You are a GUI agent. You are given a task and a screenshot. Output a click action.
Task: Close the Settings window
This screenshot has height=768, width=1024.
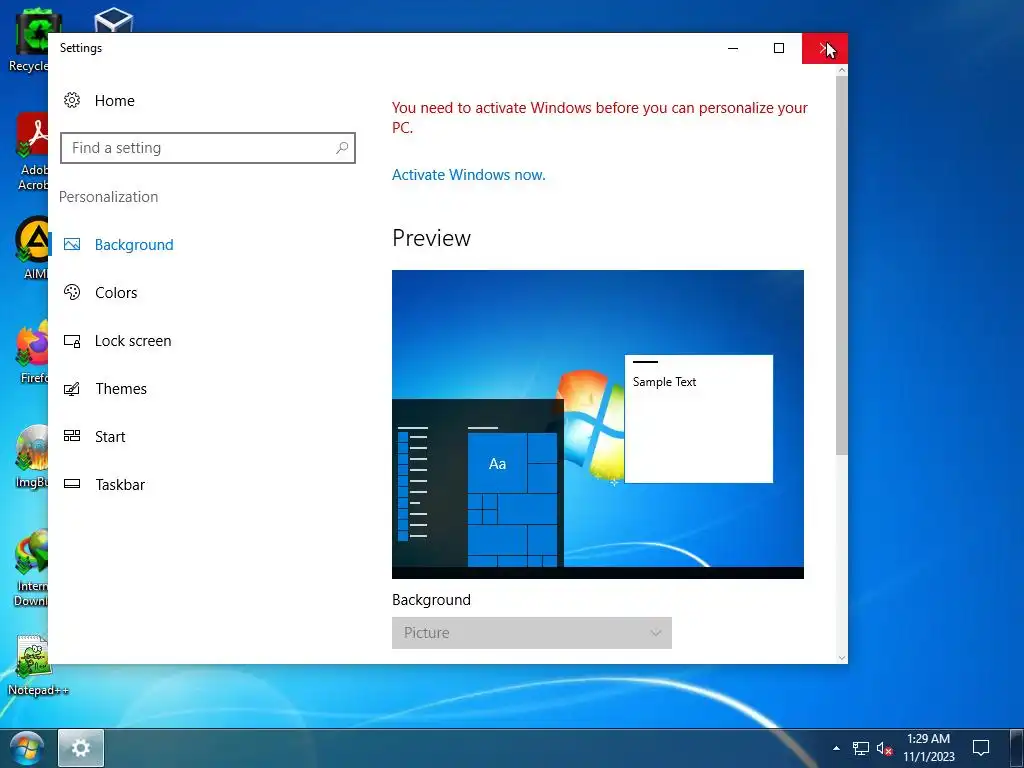[x=825, y=48]
